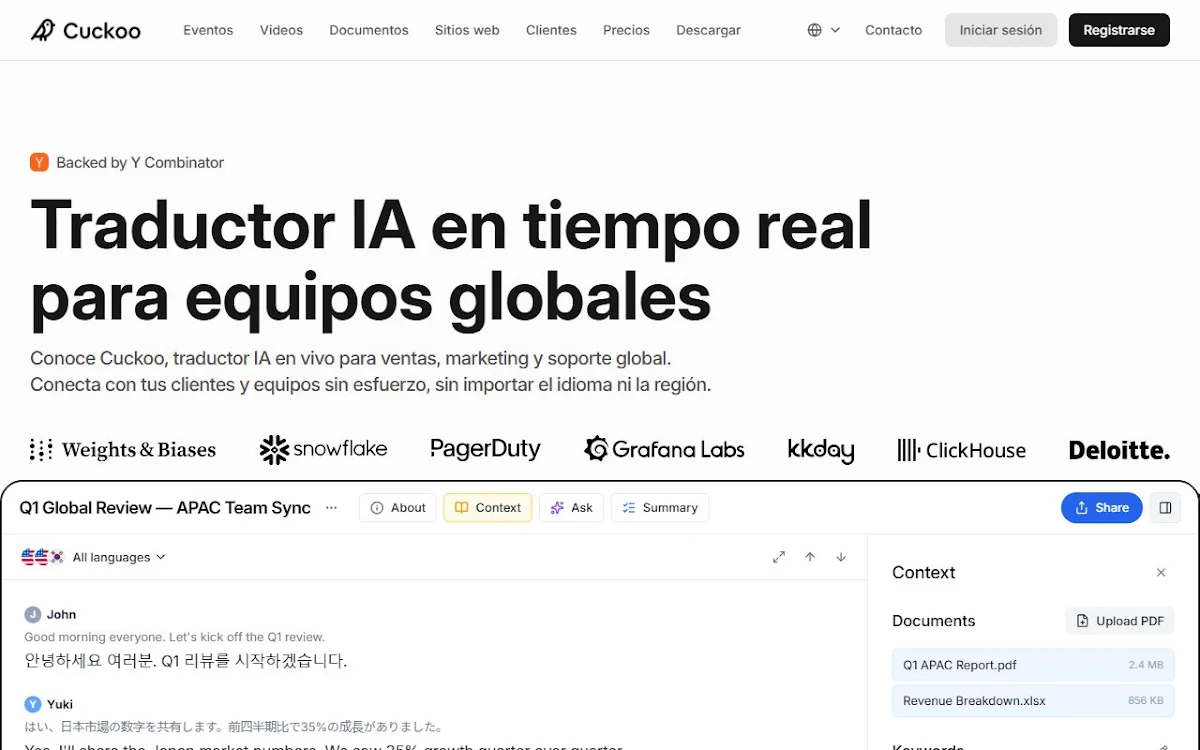This screenshot has width=1200, height=750.
Task: Click the Documents section heading
Action: coord(933,621)
